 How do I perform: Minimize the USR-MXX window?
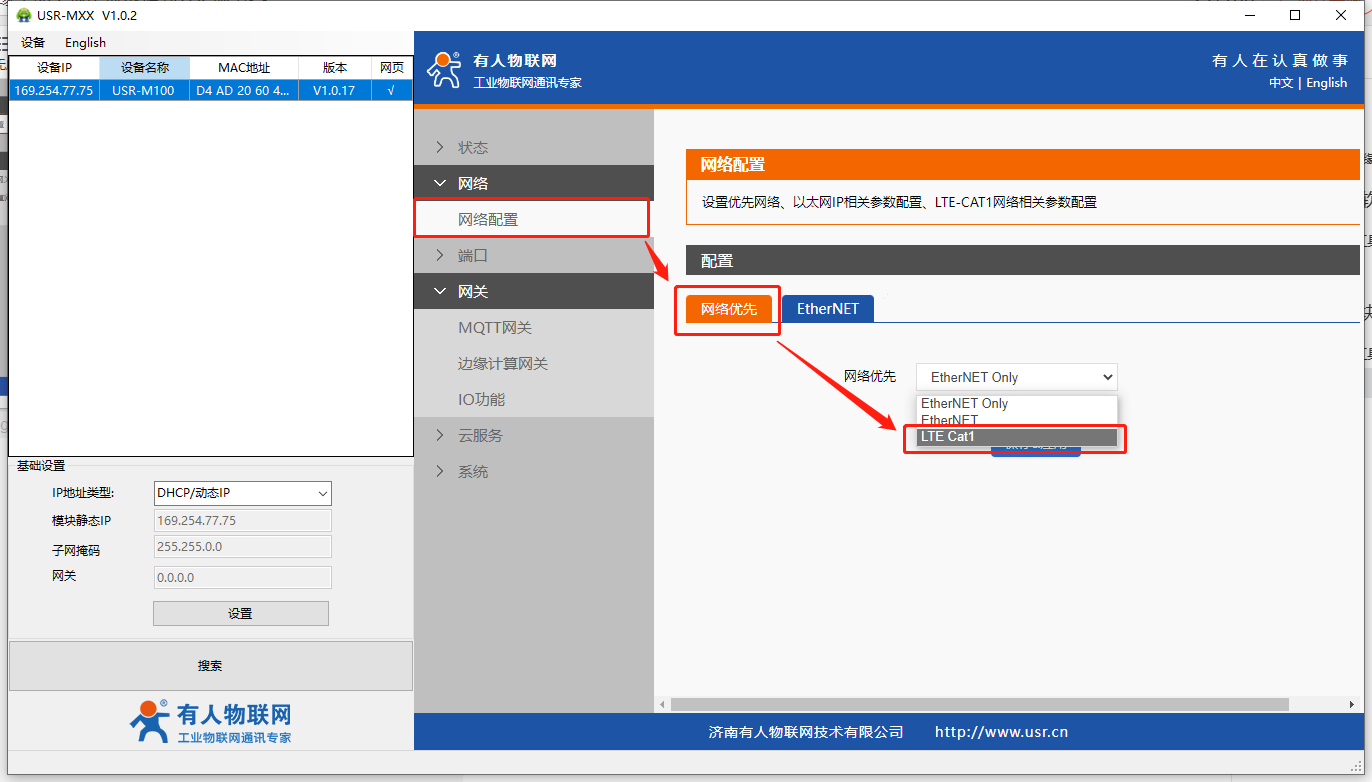click(x=1249, y=15)
